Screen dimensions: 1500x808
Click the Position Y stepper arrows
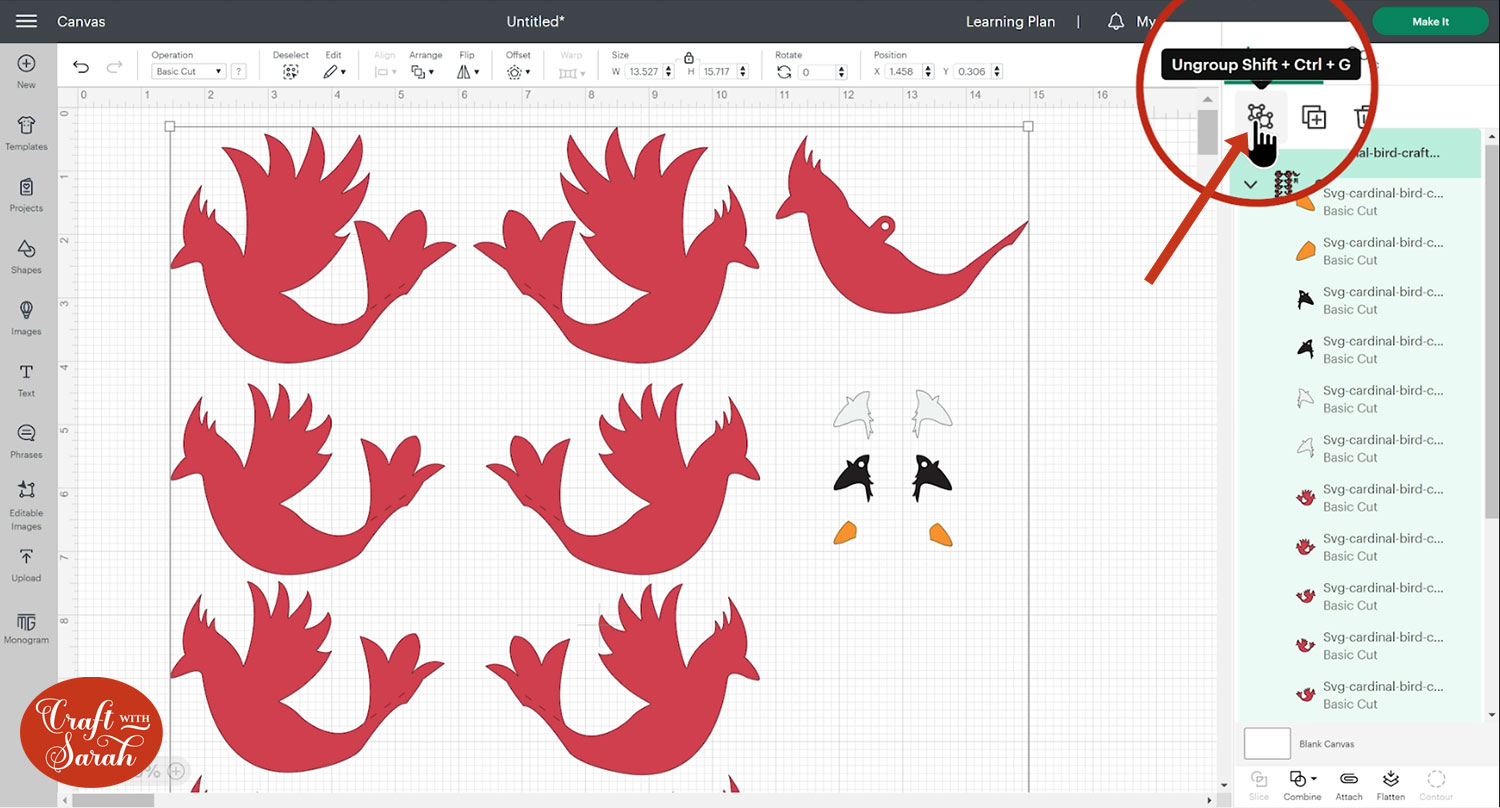point(997,72)
